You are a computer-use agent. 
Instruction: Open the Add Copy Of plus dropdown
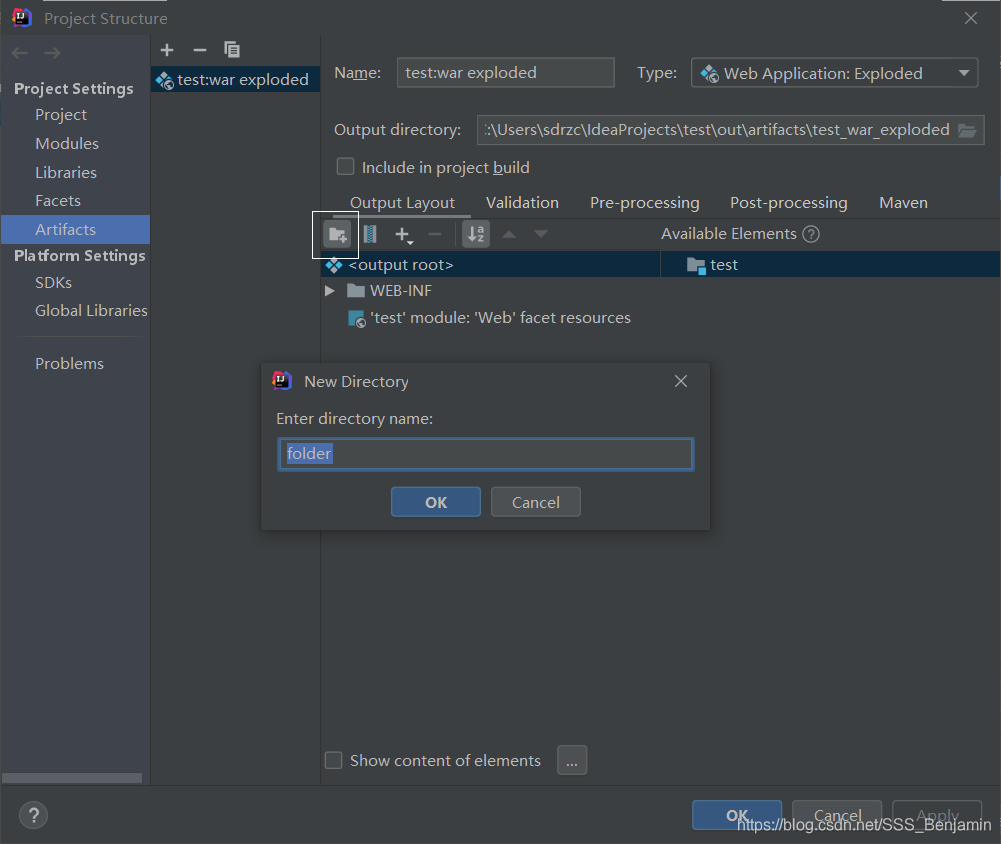point(403,235)
